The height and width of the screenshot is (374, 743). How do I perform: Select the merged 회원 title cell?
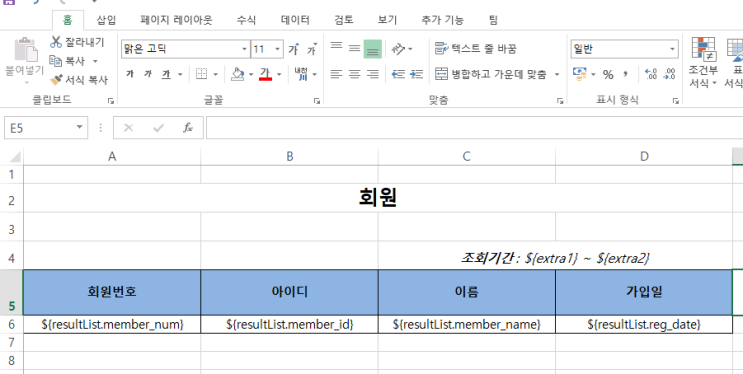click(378, 198)
